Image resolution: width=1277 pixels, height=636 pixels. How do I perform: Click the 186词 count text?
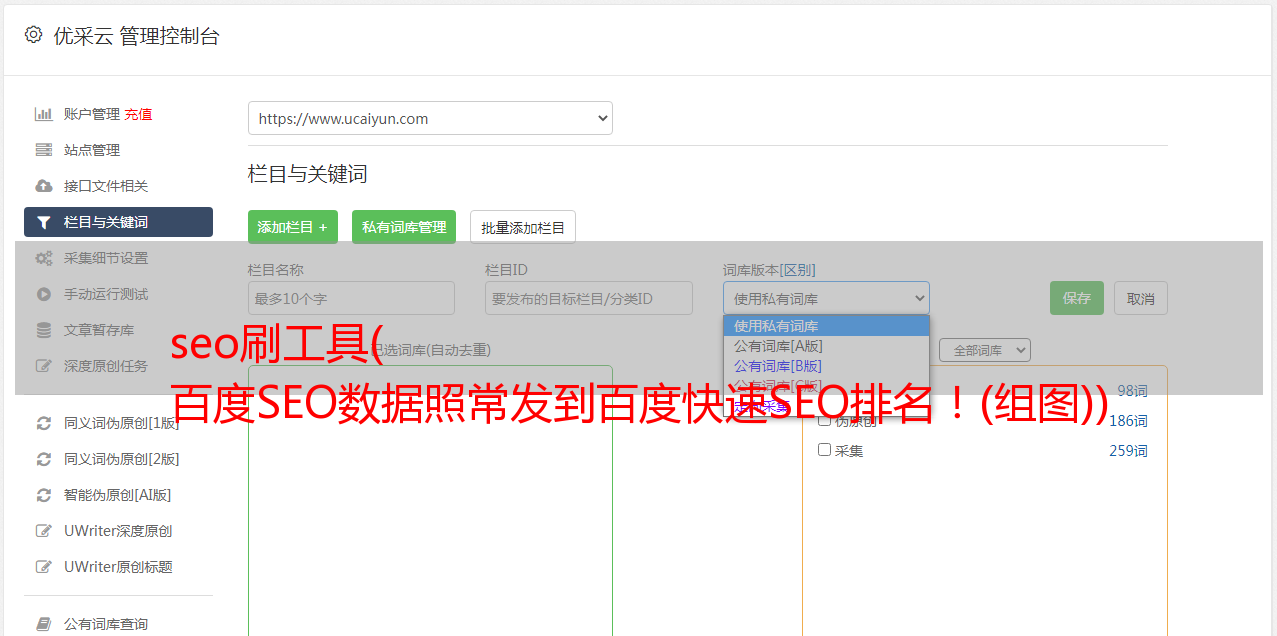pyautogui.click(x=1128, y=421)
